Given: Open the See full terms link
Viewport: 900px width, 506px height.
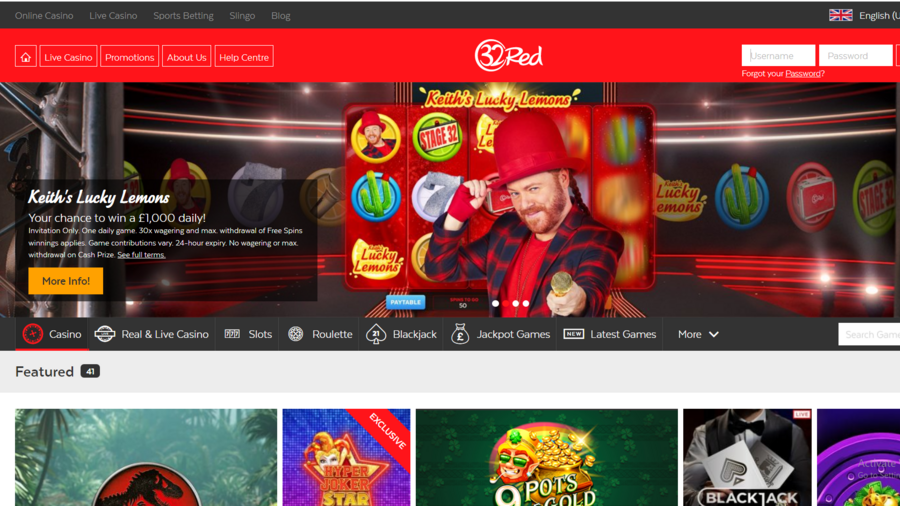Looking at the screenshot, I should pyautogui.click(x=141, y=255).
